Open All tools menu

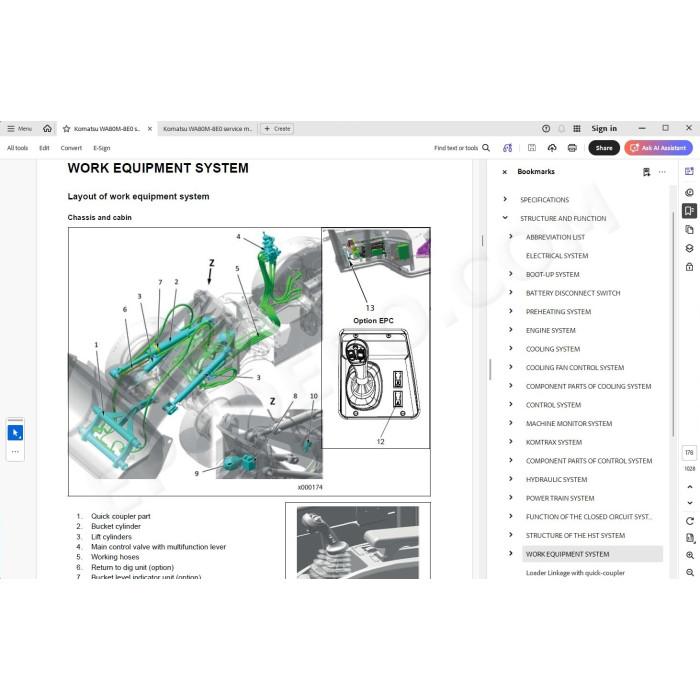click(17, 148)
